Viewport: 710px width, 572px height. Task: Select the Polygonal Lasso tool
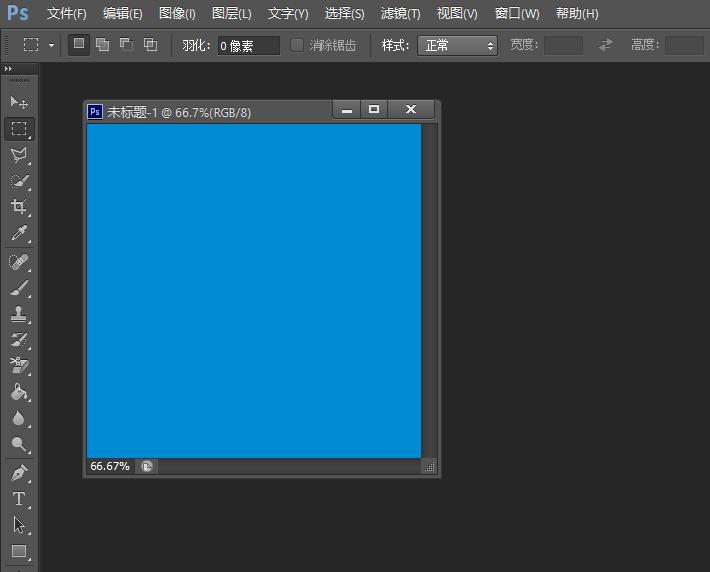19,155
